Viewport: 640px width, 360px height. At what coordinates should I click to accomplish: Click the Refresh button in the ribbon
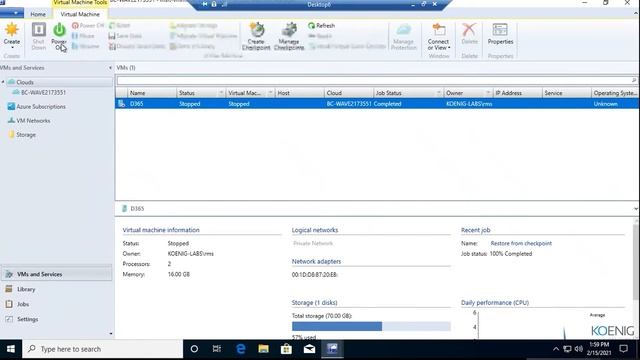[x=322, y=25]
